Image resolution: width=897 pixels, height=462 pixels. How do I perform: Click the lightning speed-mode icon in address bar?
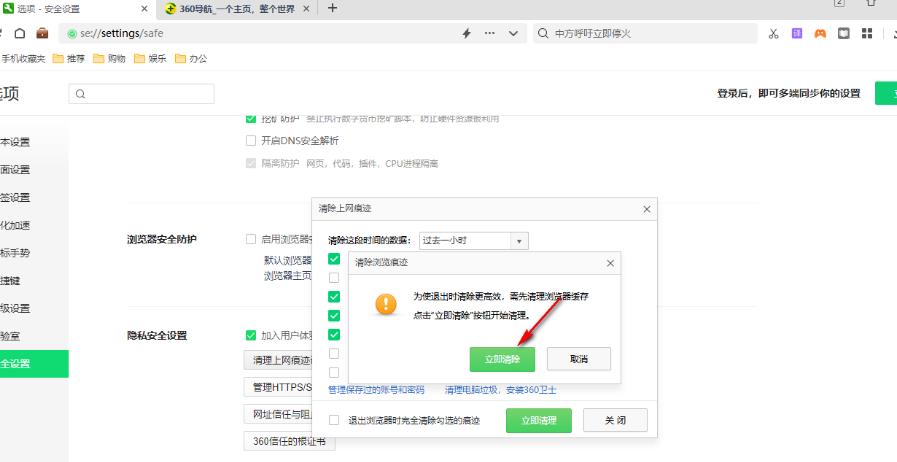(466, 33)
